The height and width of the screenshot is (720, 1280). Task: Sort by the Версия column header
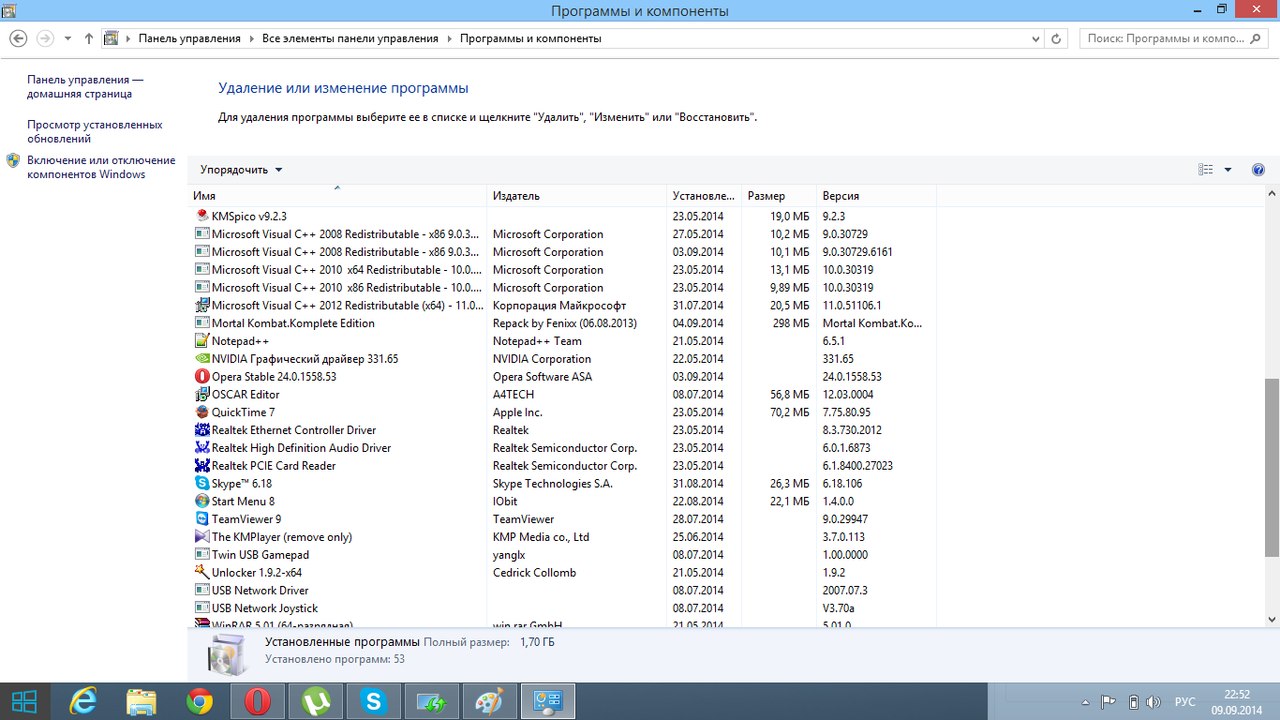(x=876, y=196)
